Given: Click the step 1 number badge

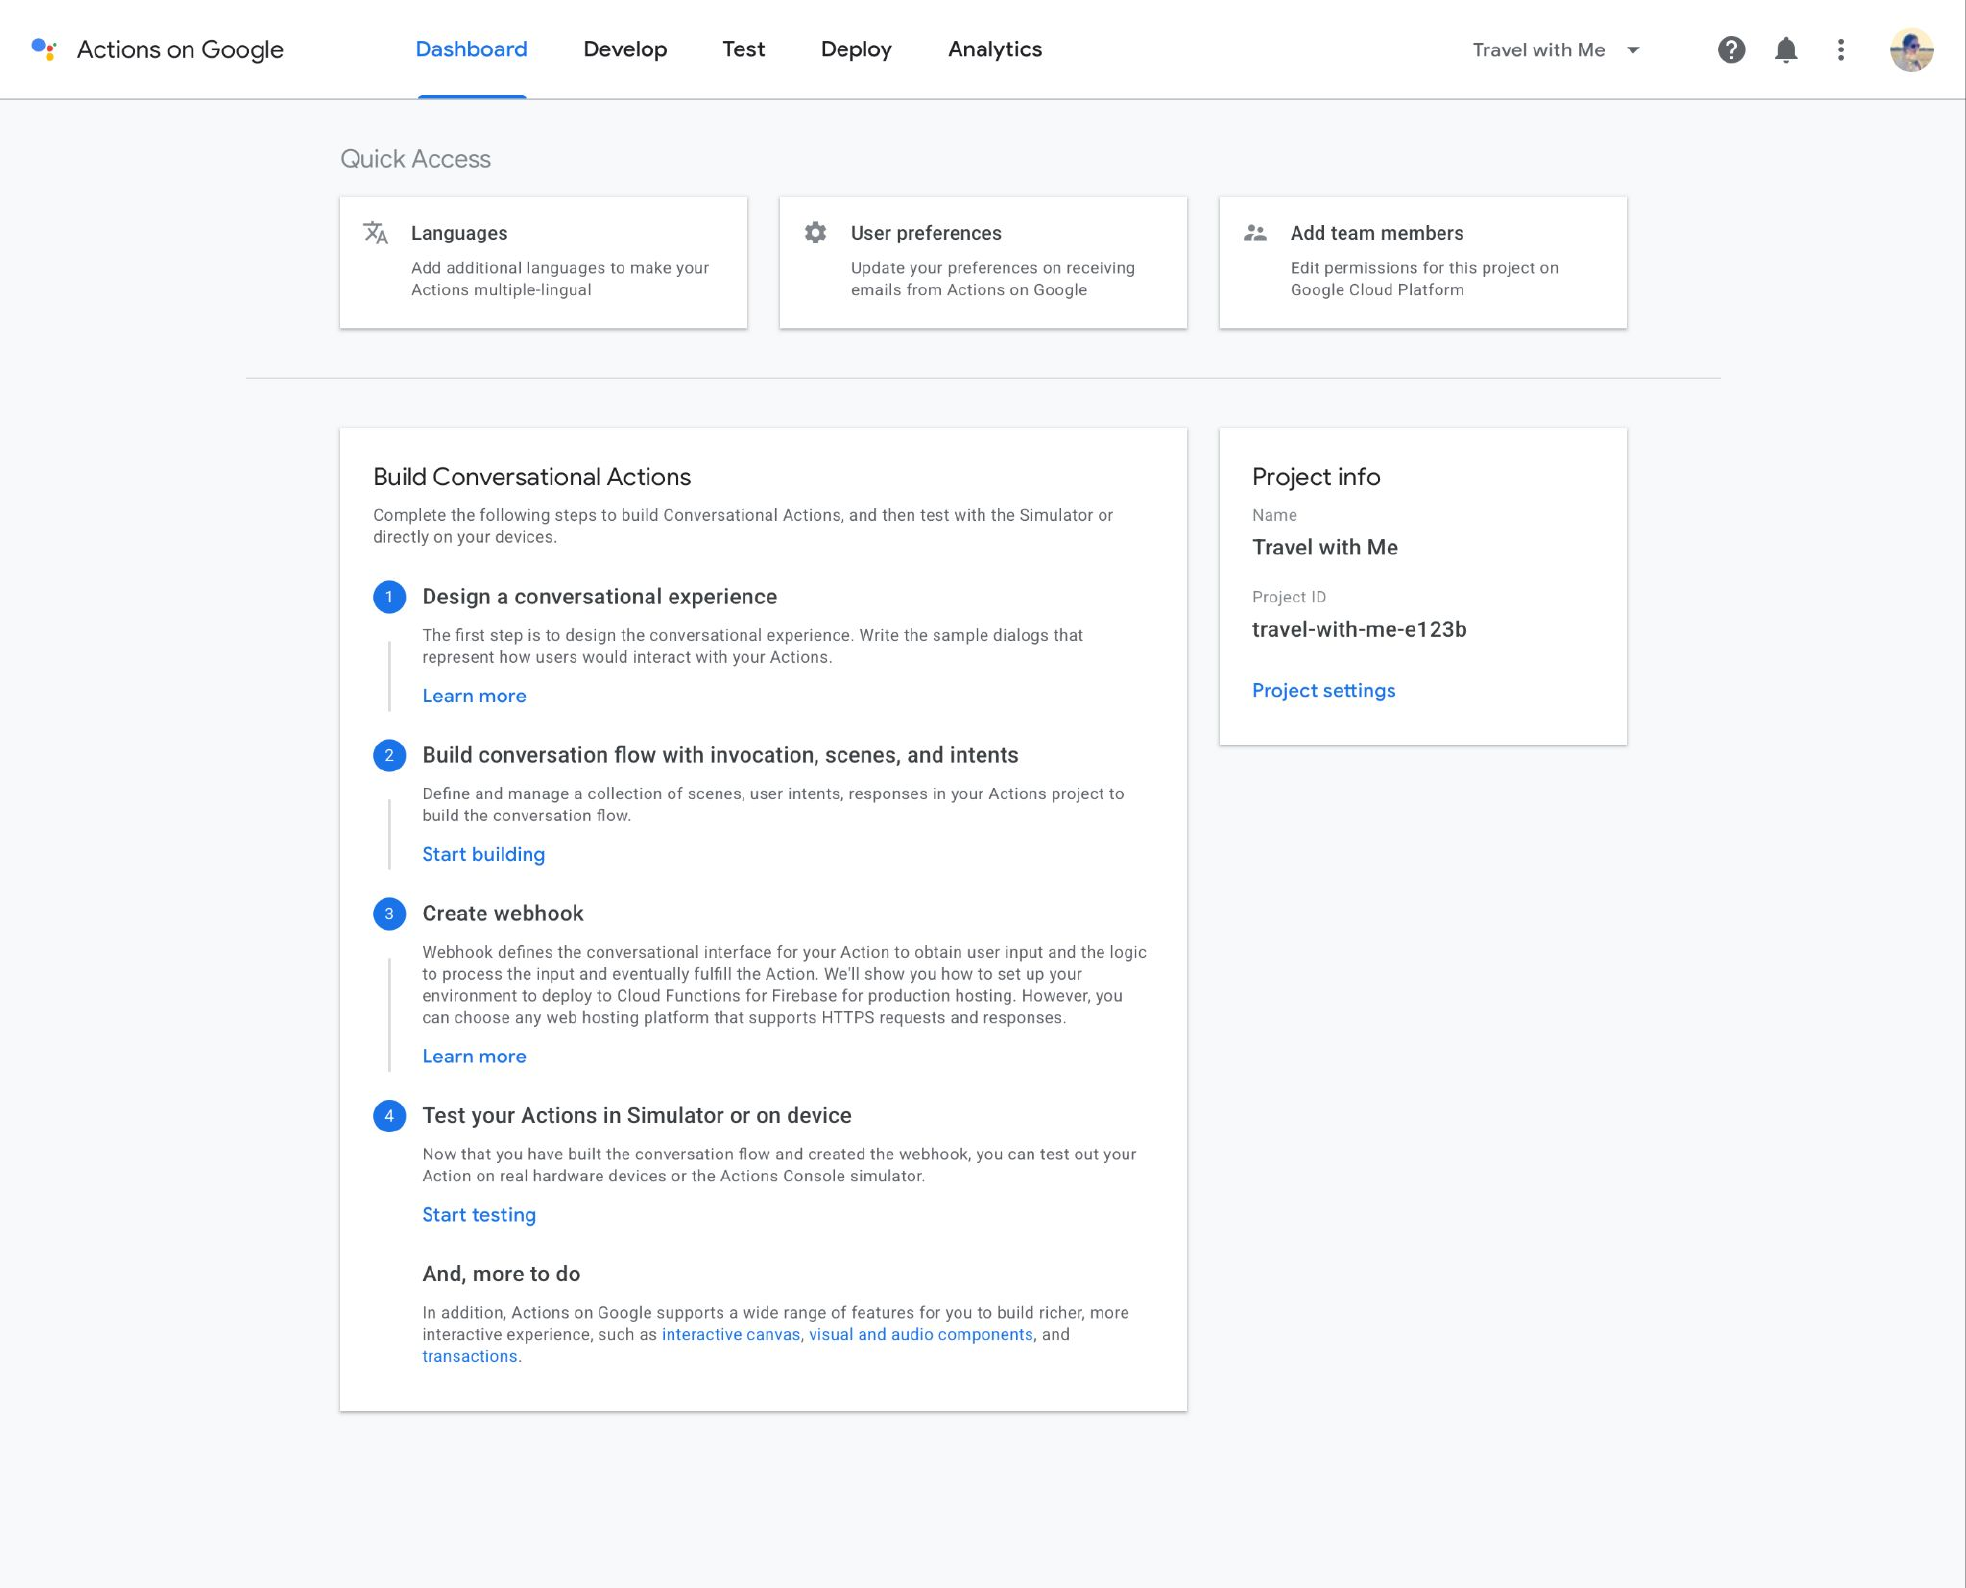Looking at the screenshot, I should [389, 597].
